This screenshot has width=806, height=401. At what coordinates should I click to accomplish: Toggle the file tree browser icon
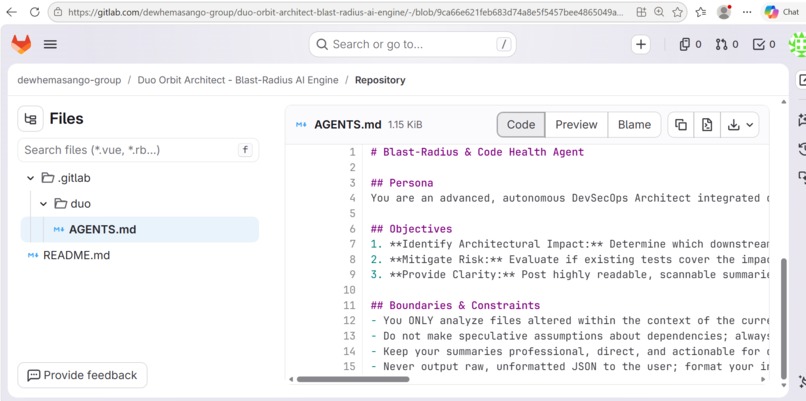click(30, 119)
